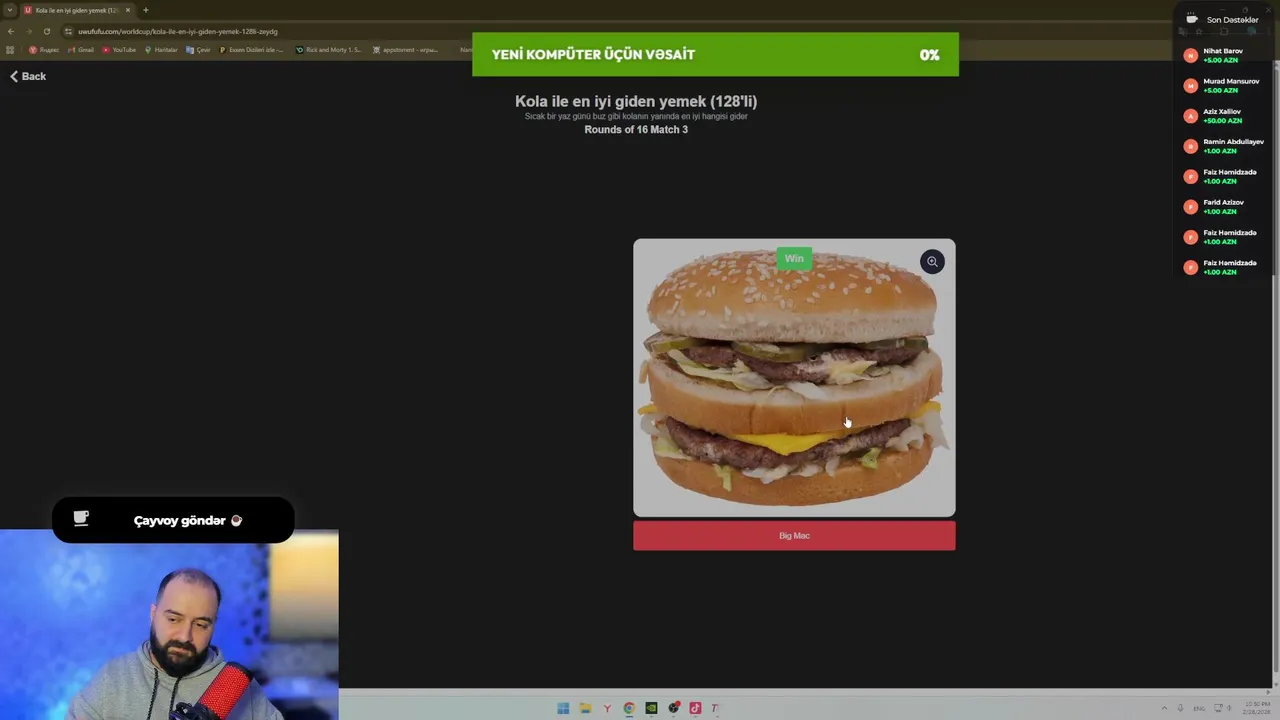
Task: Click the green Win badge
Action: (794, 259)
